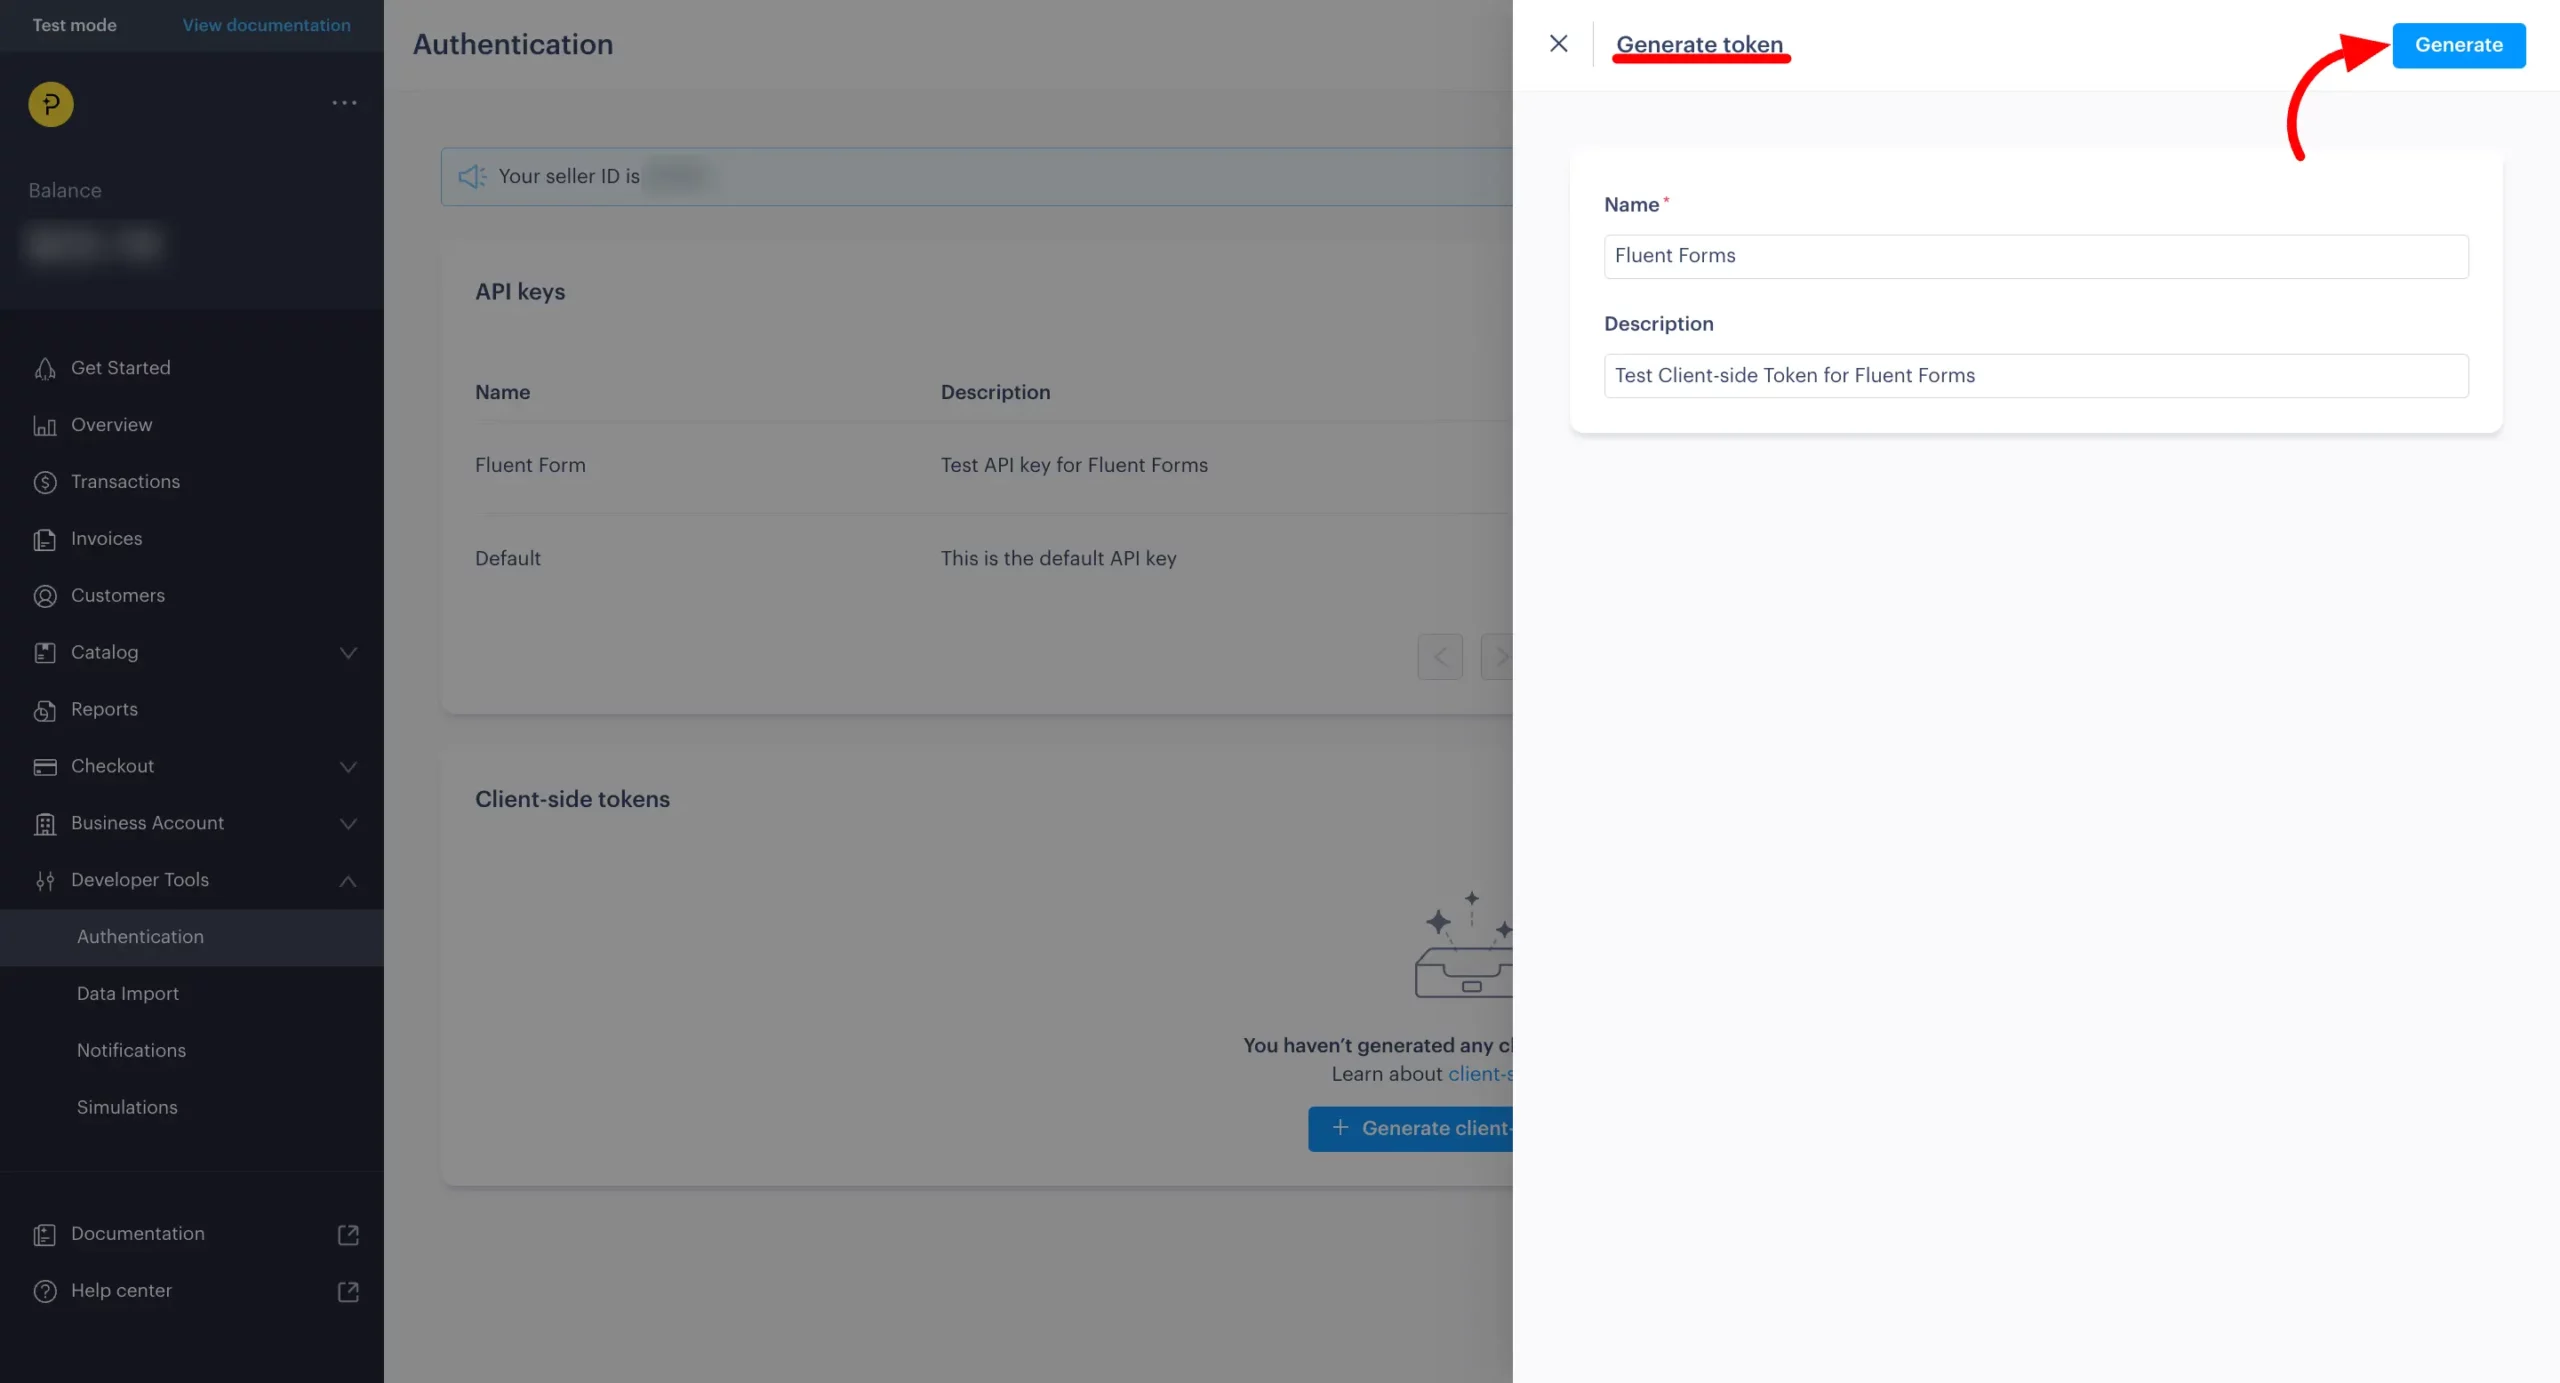Click the Get Started rocket icon
Screen dimensions: 2560x1383
point(45,369)
